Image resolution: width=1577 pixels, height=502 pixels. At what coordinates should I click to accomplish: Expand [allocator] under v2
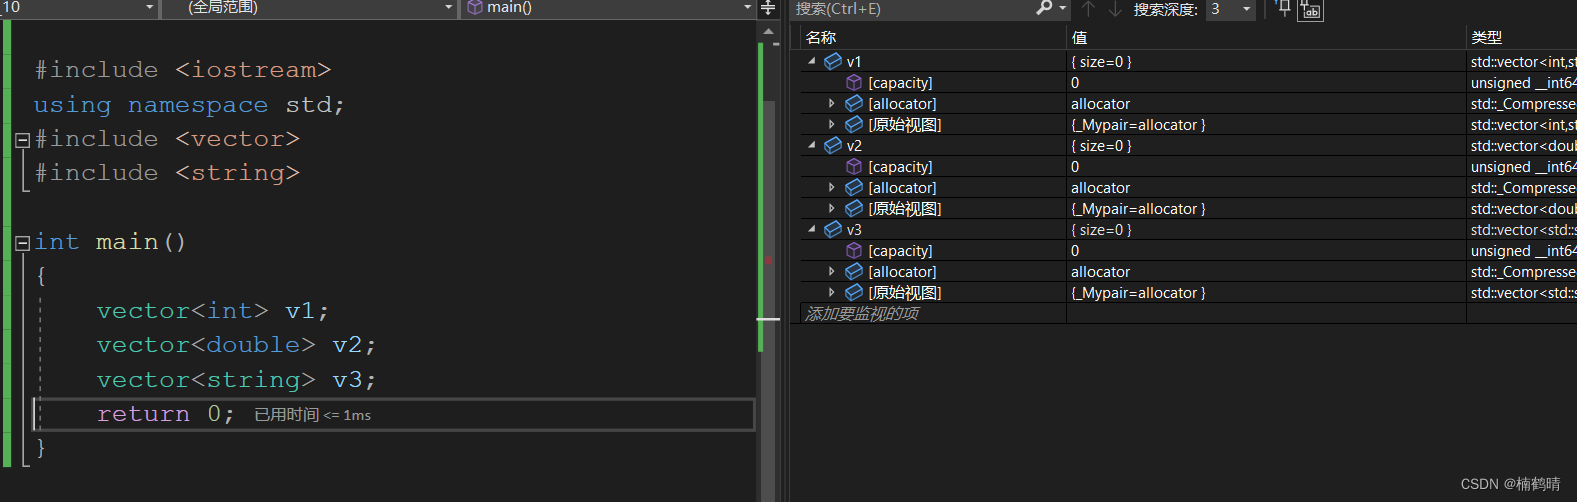click(832, 187)
